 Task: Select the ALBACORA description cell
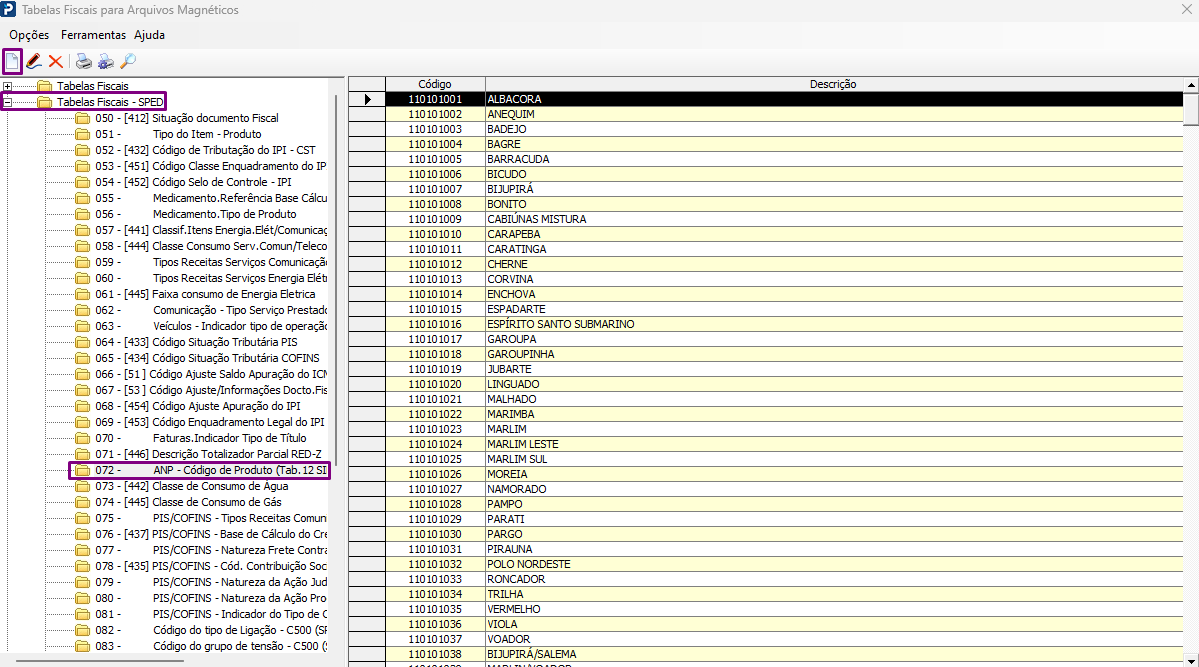(x=834, y=99)
